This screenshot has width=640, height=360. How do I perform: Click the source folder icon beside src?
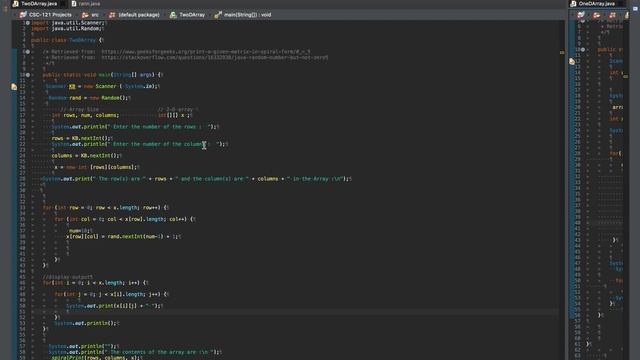(85, 15)
